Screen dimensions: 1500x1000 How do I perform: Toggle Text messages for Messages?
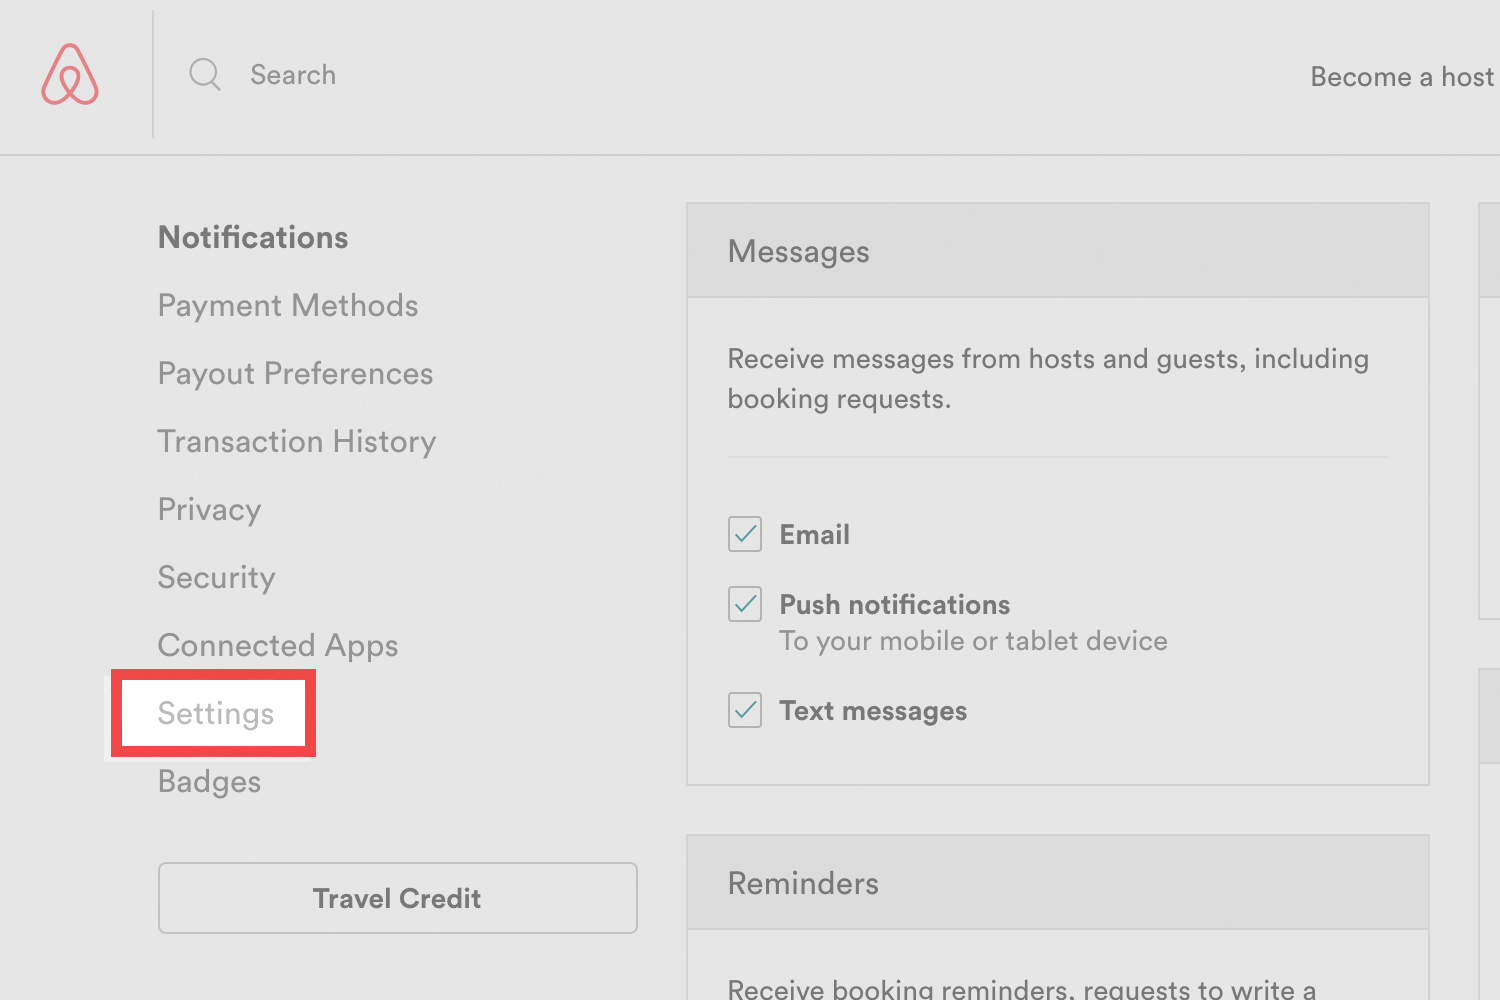tap(744, 710)
